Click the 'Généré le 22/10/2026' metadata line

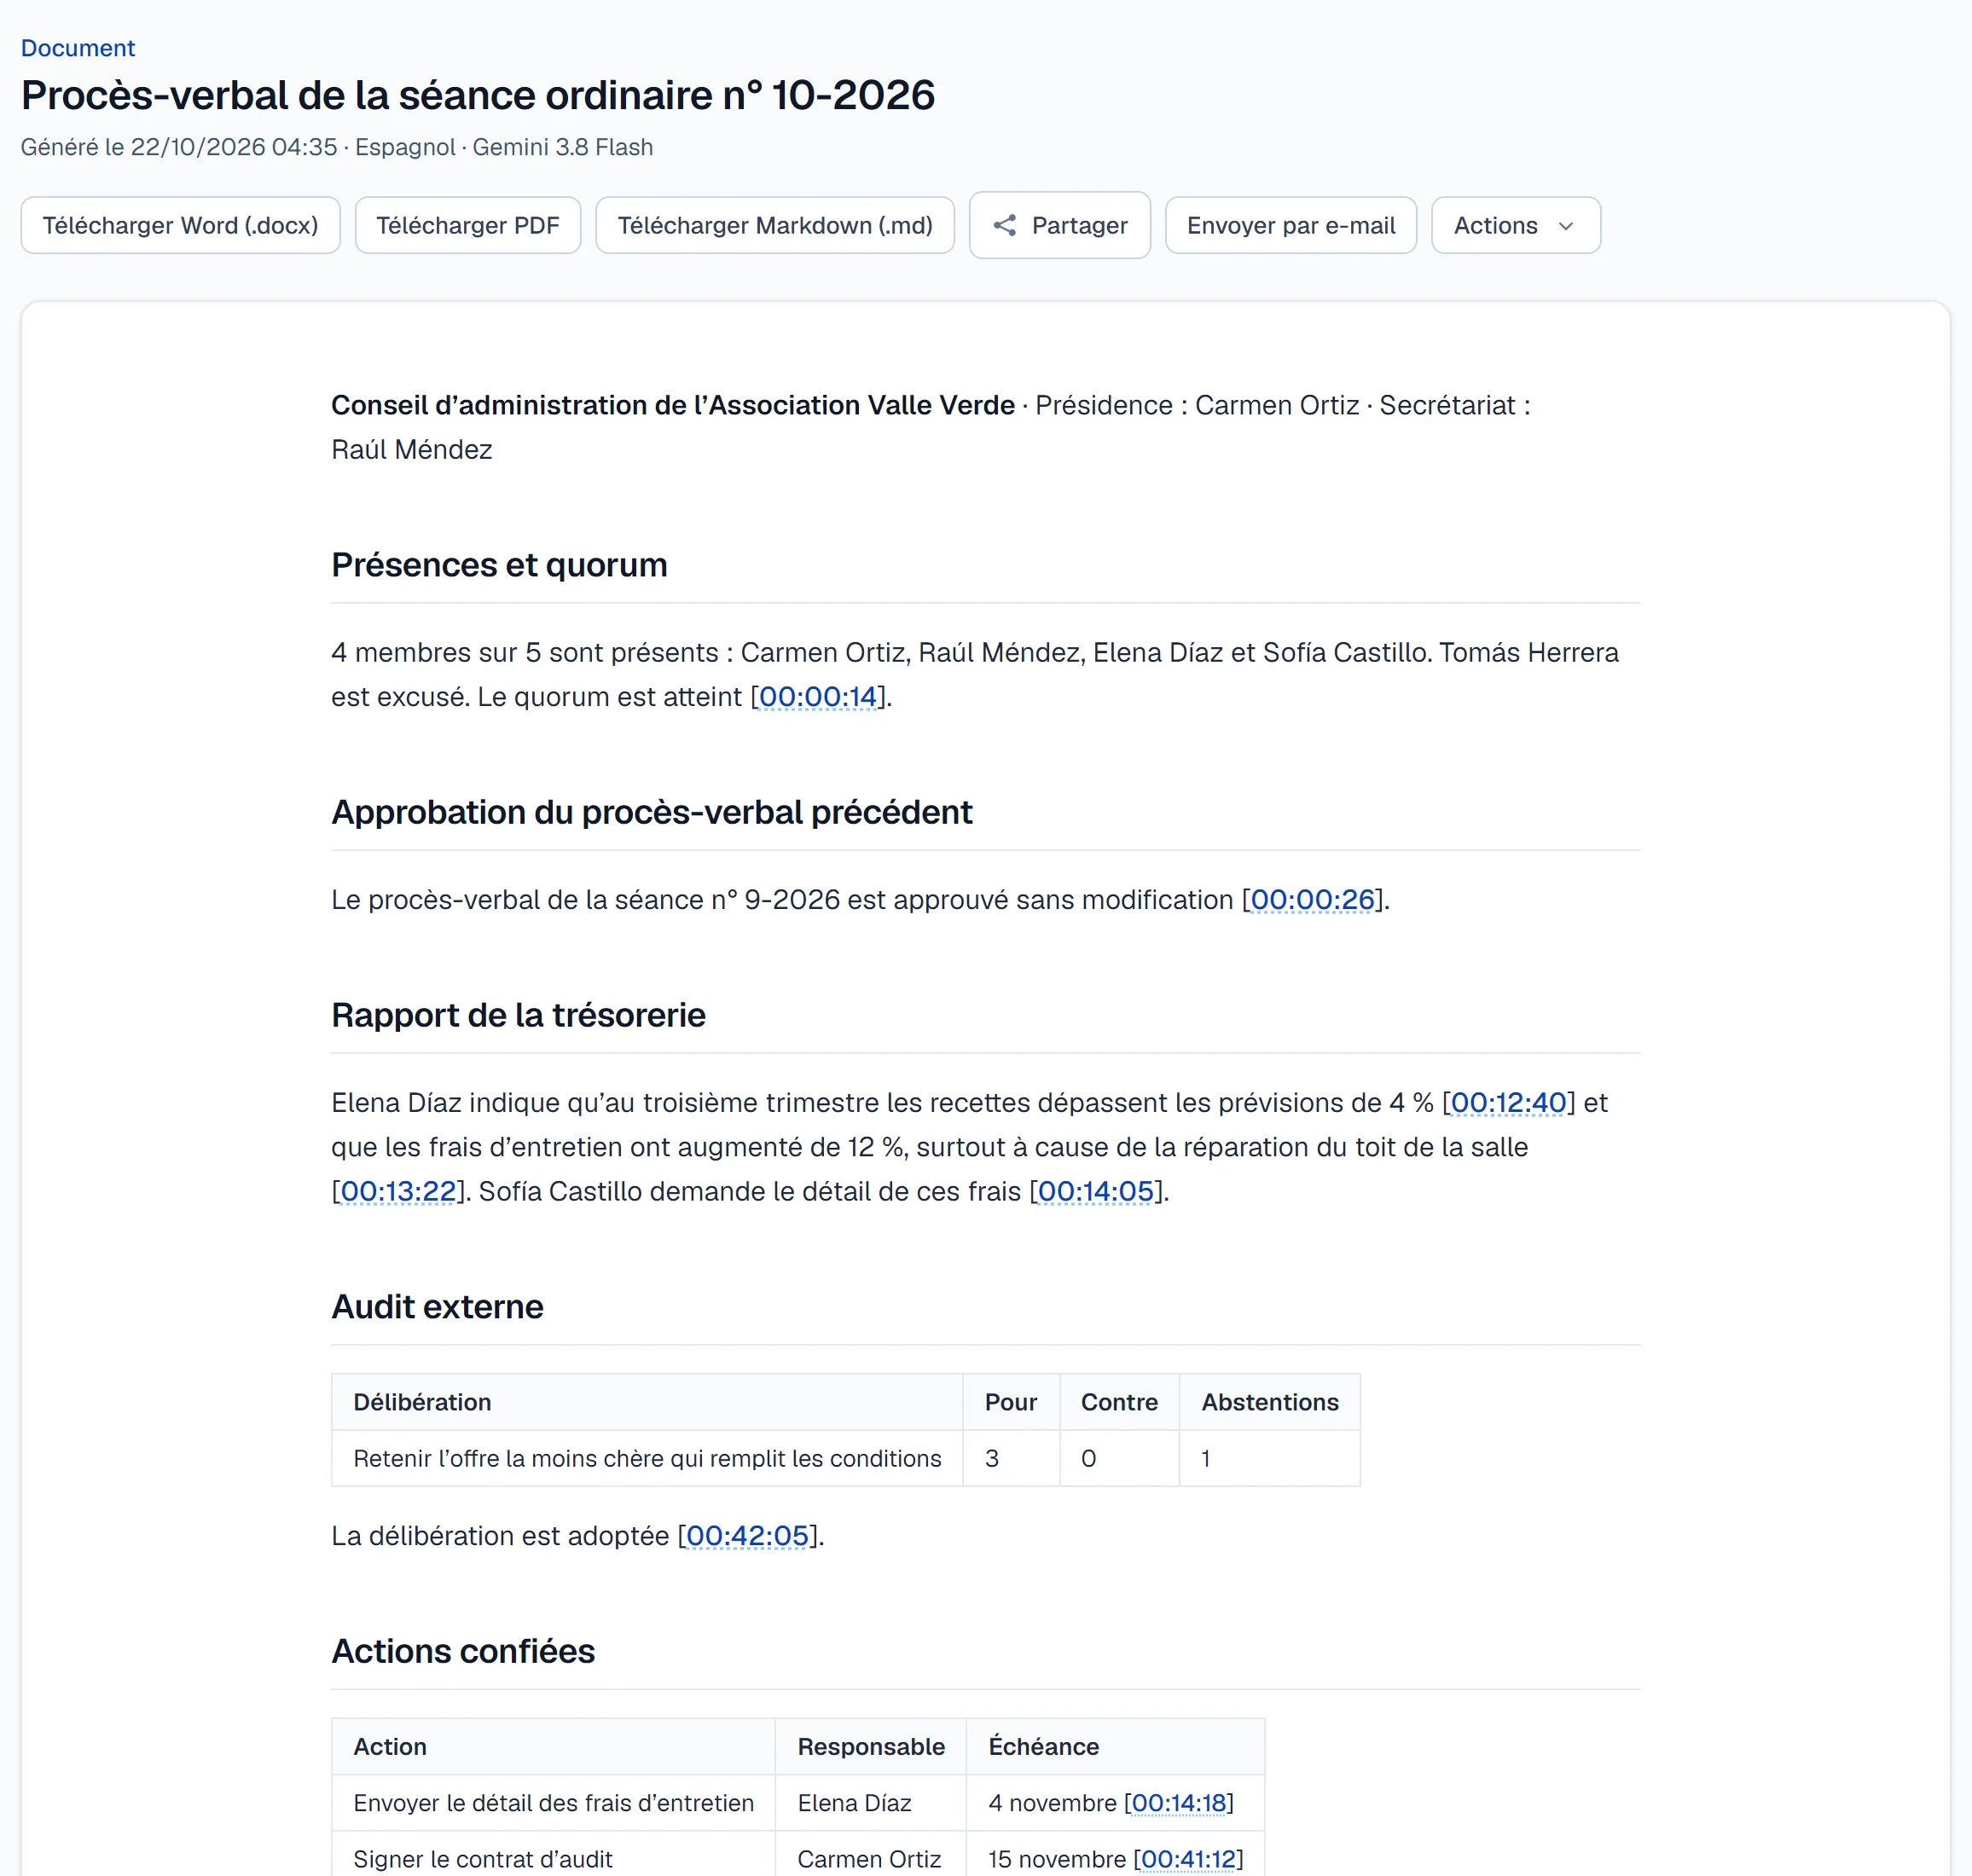pos(337,147)
